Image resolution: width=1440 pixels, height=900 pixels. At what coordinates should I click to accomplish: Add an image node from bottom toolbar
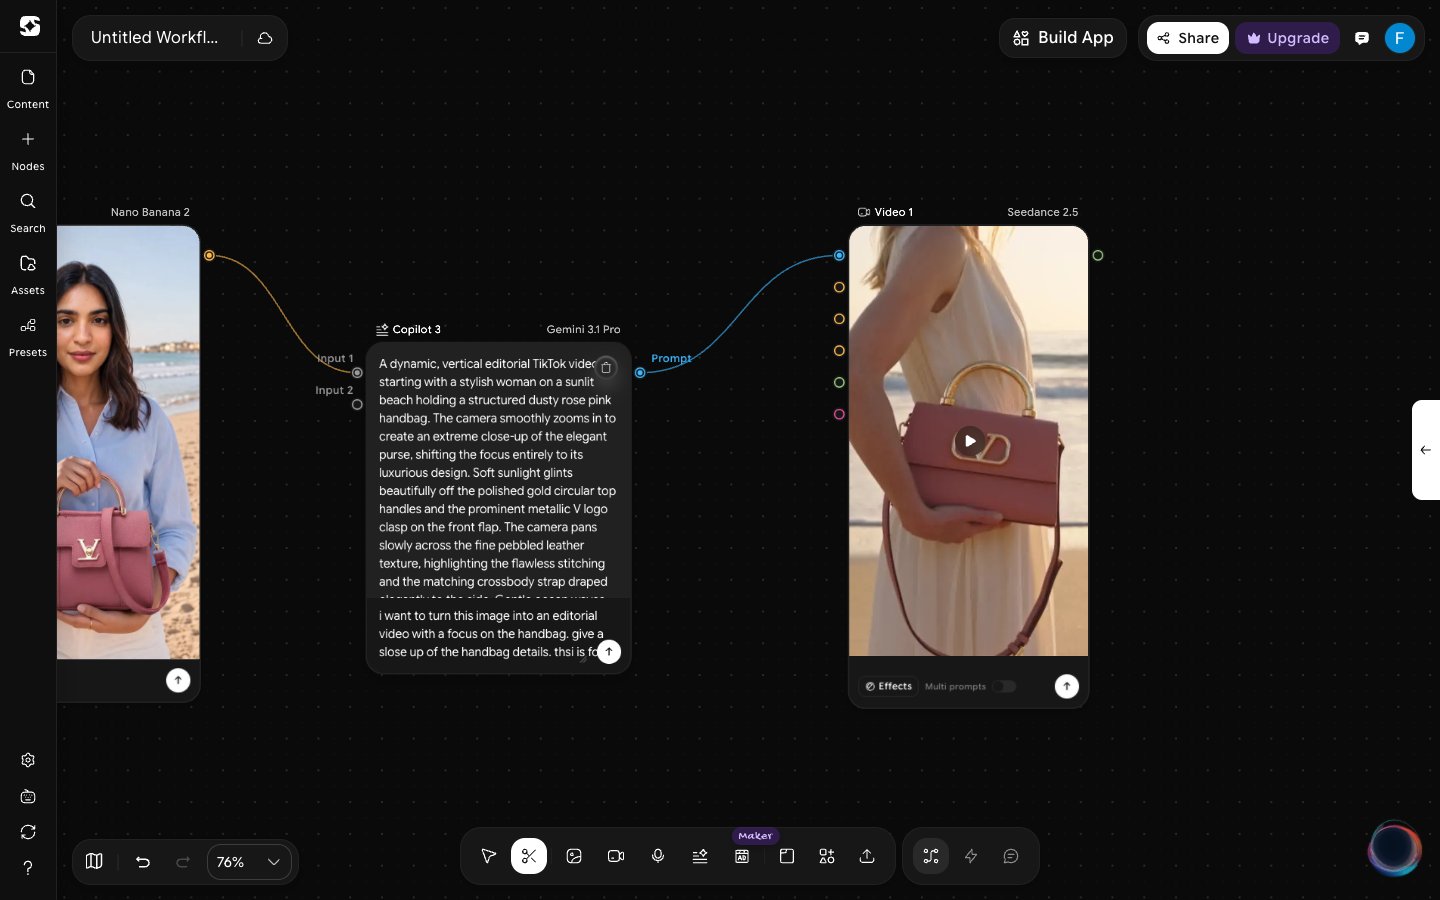(x=574, y=856)
